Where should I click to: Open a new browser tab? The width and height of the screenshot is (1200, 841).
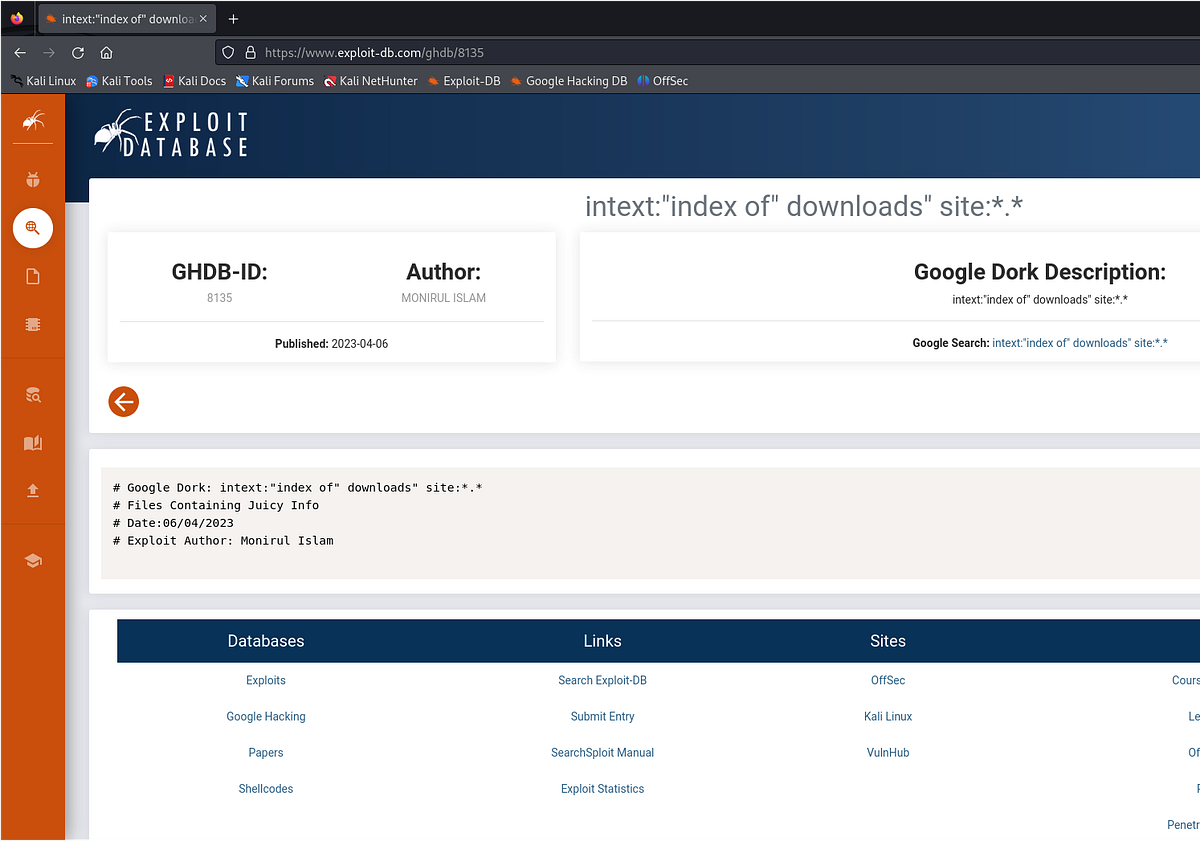(234, 18)
